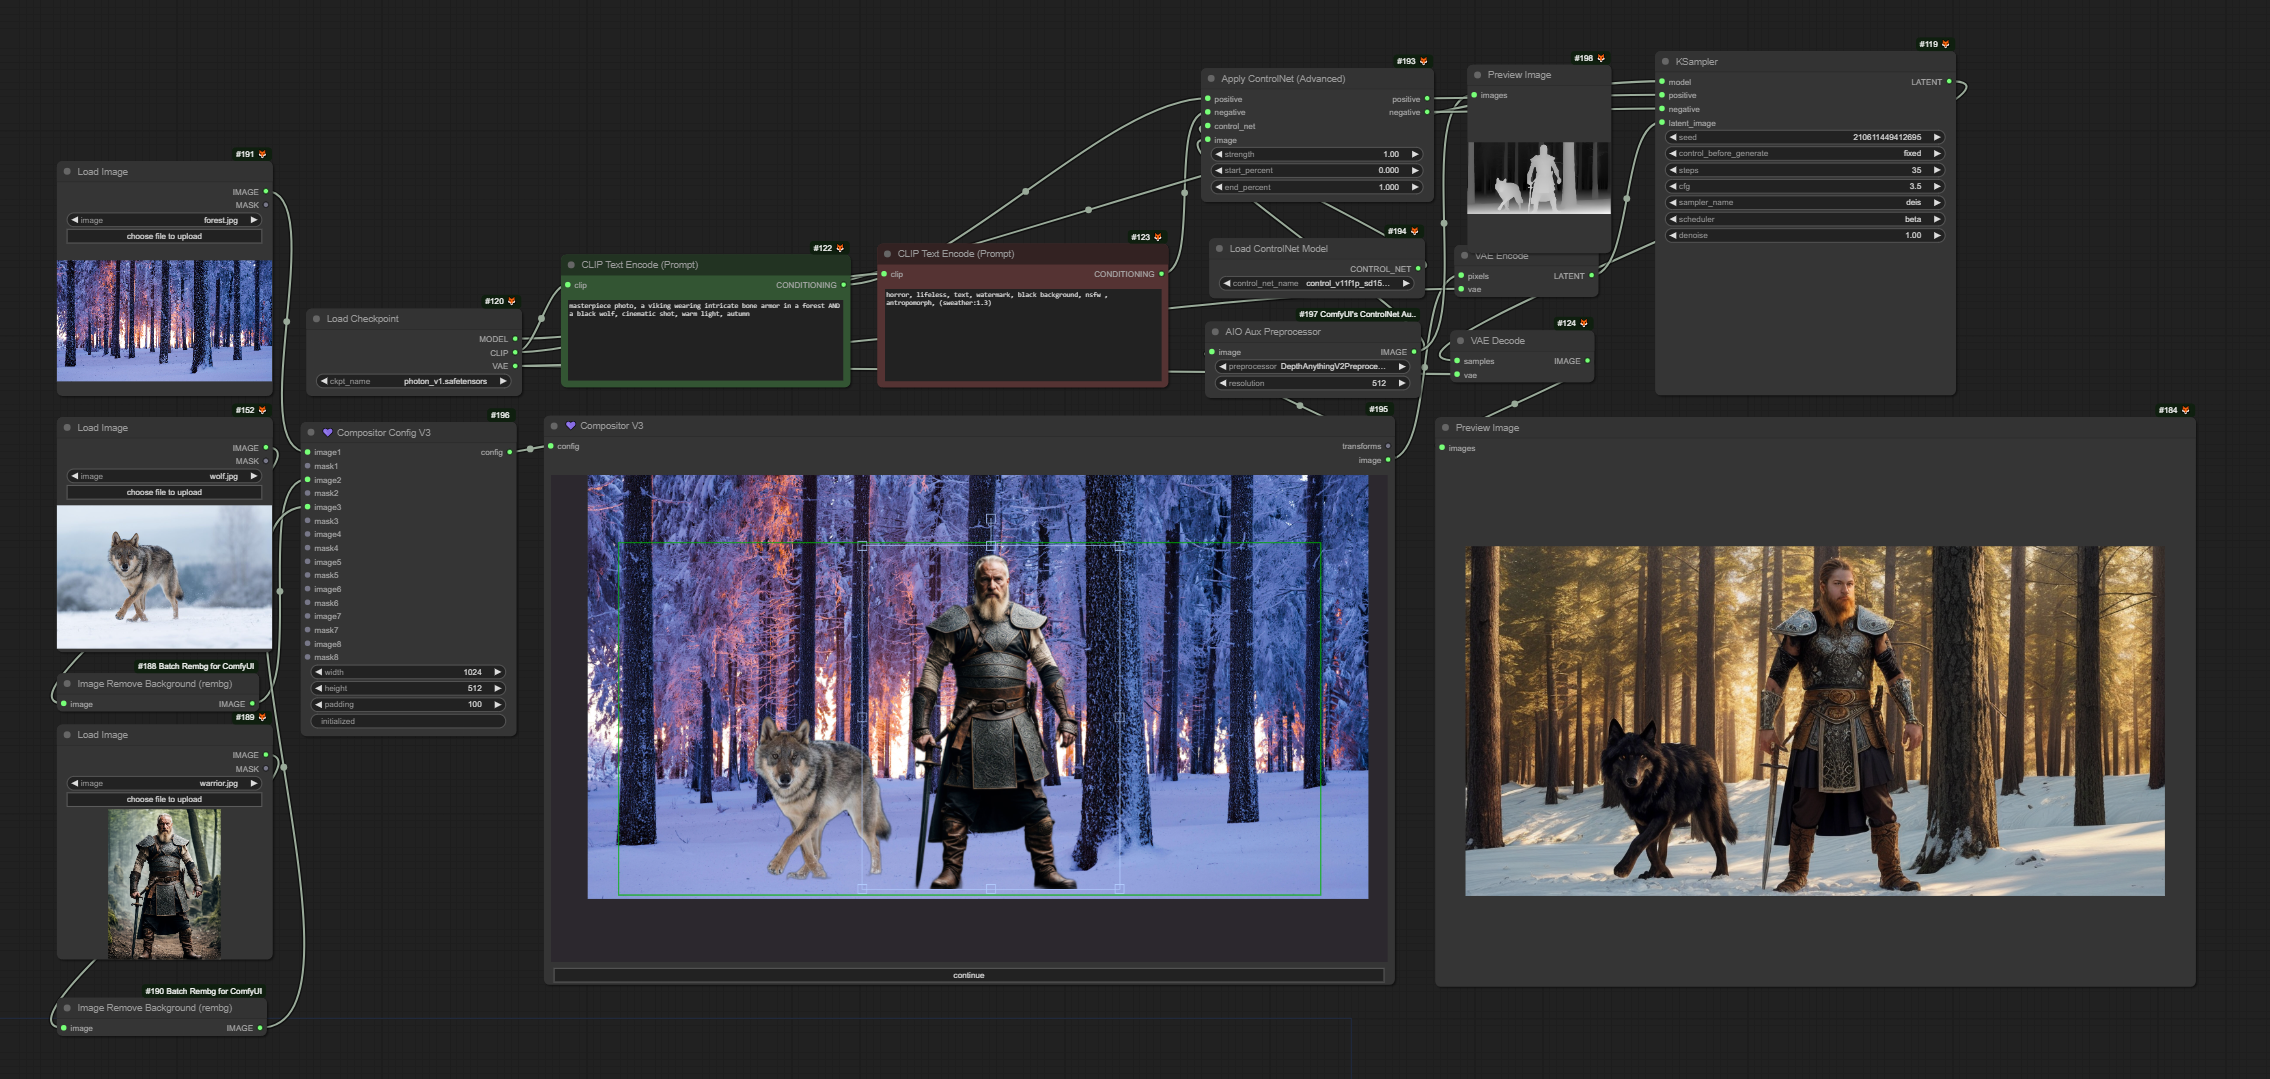Click the fox badge on Load Checkpoint #120

(512, 301)
